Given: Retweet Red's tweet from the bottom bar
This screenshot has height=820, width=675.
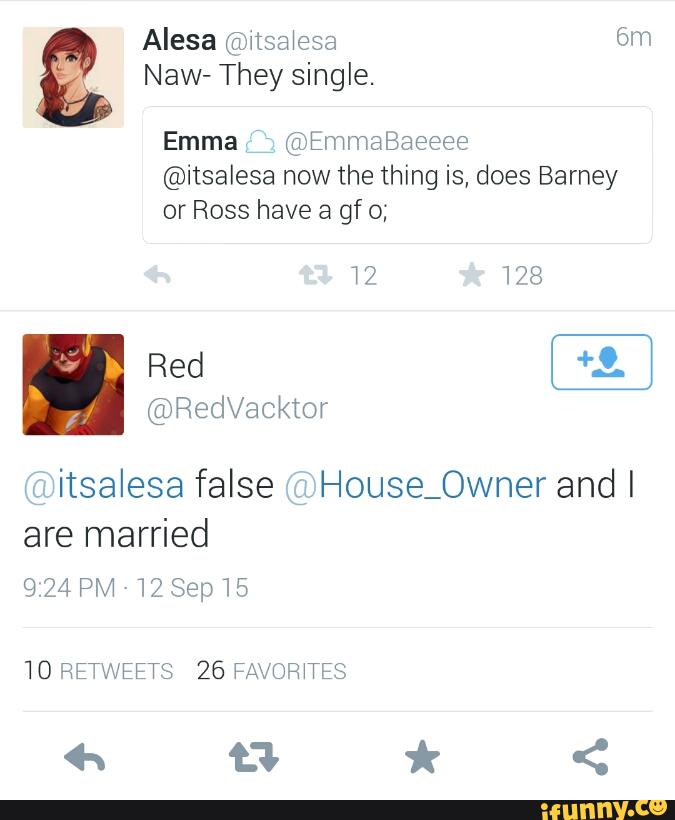Looking at the screenshot, I should pos(255,758).
